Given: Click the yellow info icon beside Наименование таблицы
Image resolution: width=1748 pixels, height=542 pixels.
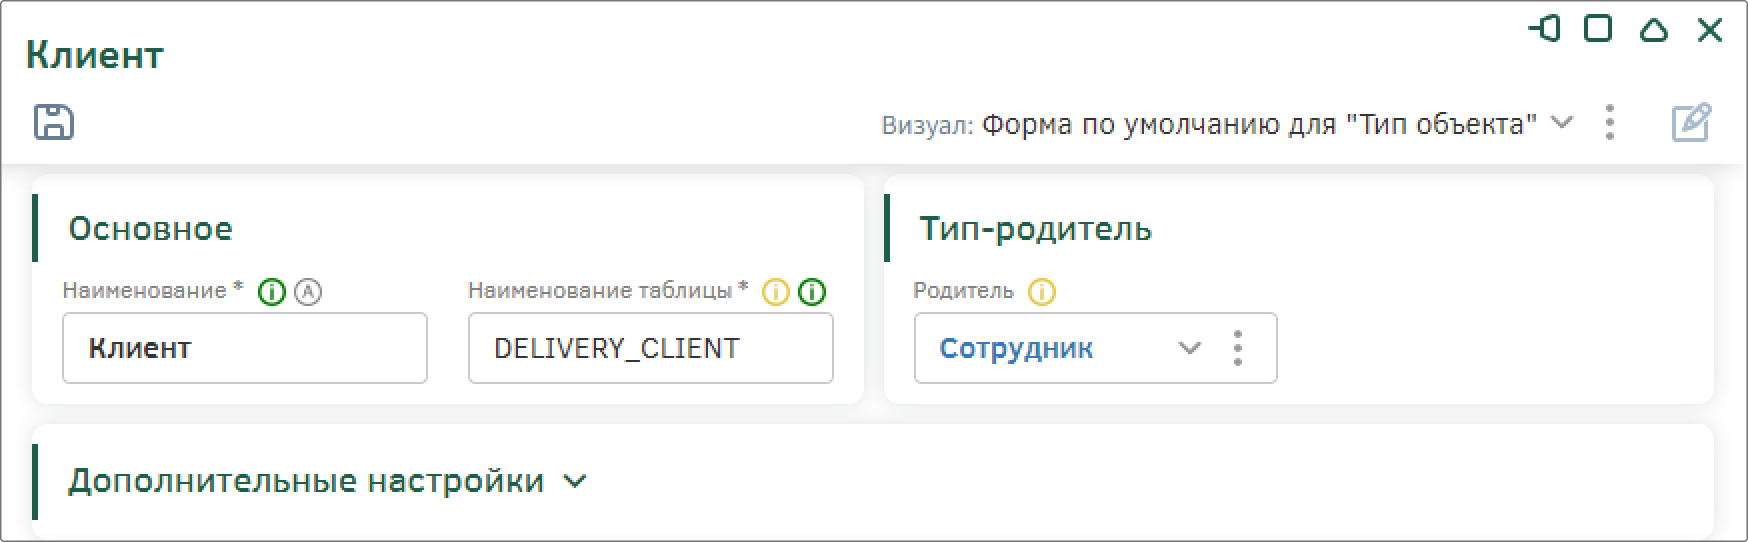Looking at the screenshot, I should (x=776, y=292).
